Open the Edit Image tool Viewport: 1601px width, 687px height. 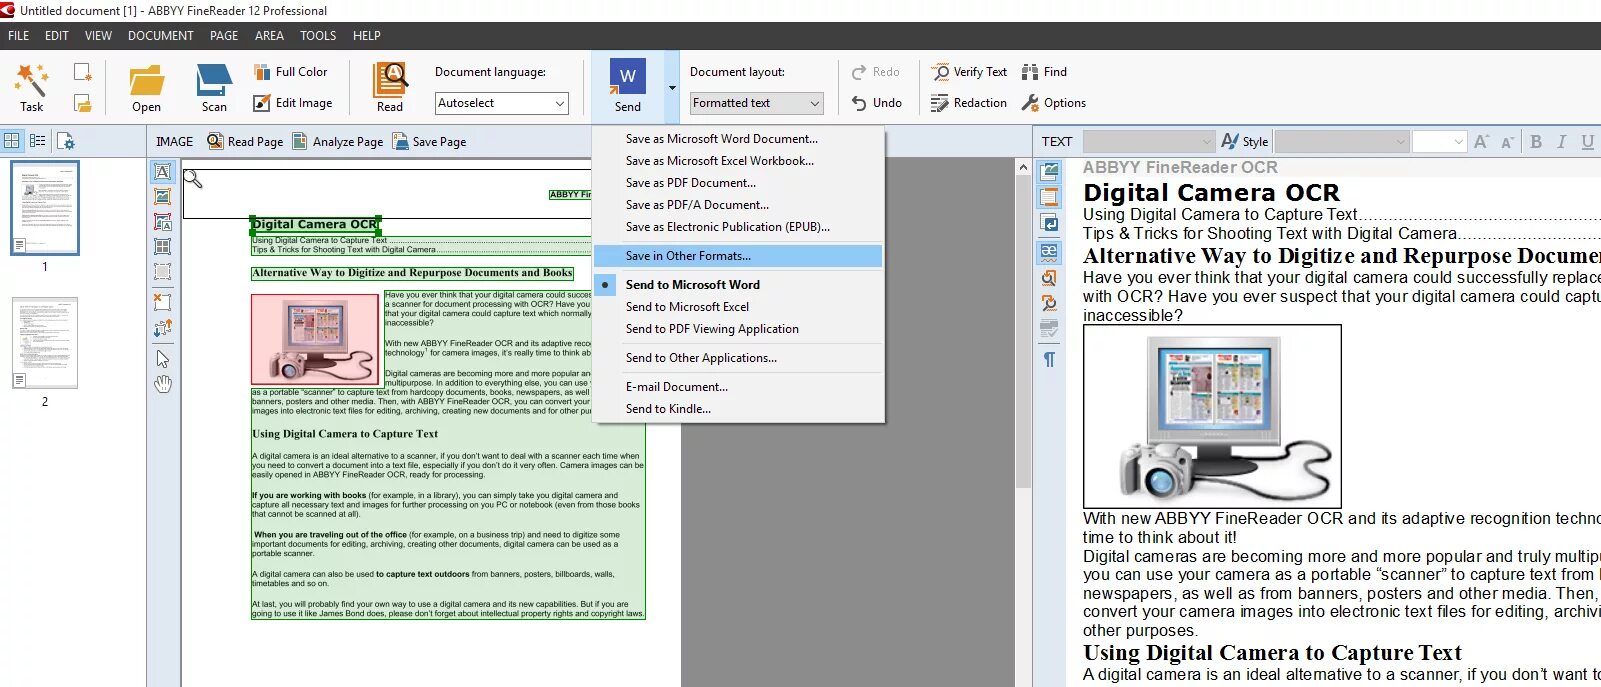tap(292, 103)
